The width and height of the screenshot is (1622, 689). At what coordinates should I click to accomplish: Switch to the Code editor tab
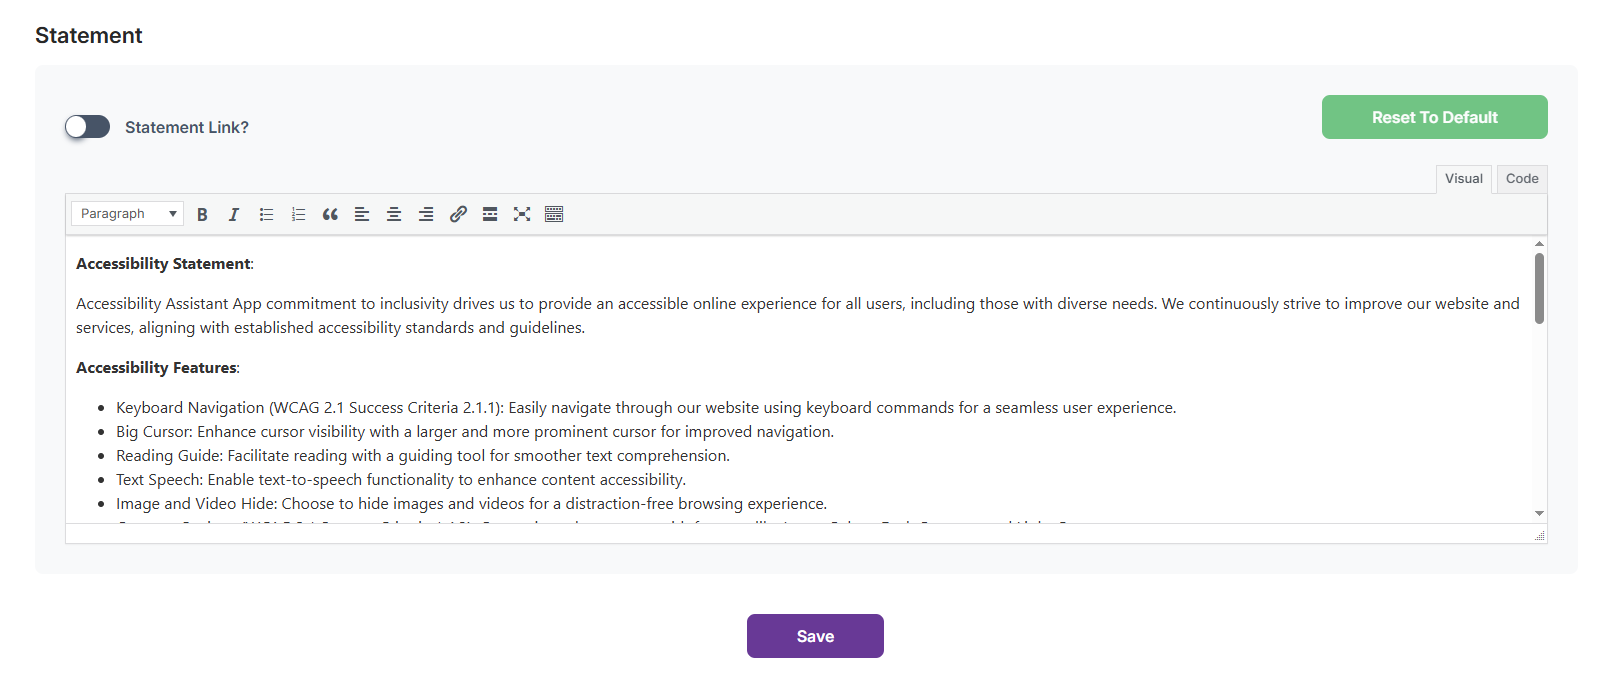[1522, 179]
